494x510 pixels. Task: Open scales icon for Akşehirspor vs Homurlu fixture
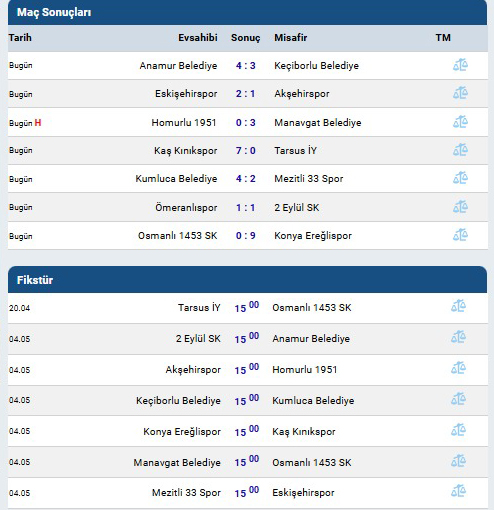[458, 368]
